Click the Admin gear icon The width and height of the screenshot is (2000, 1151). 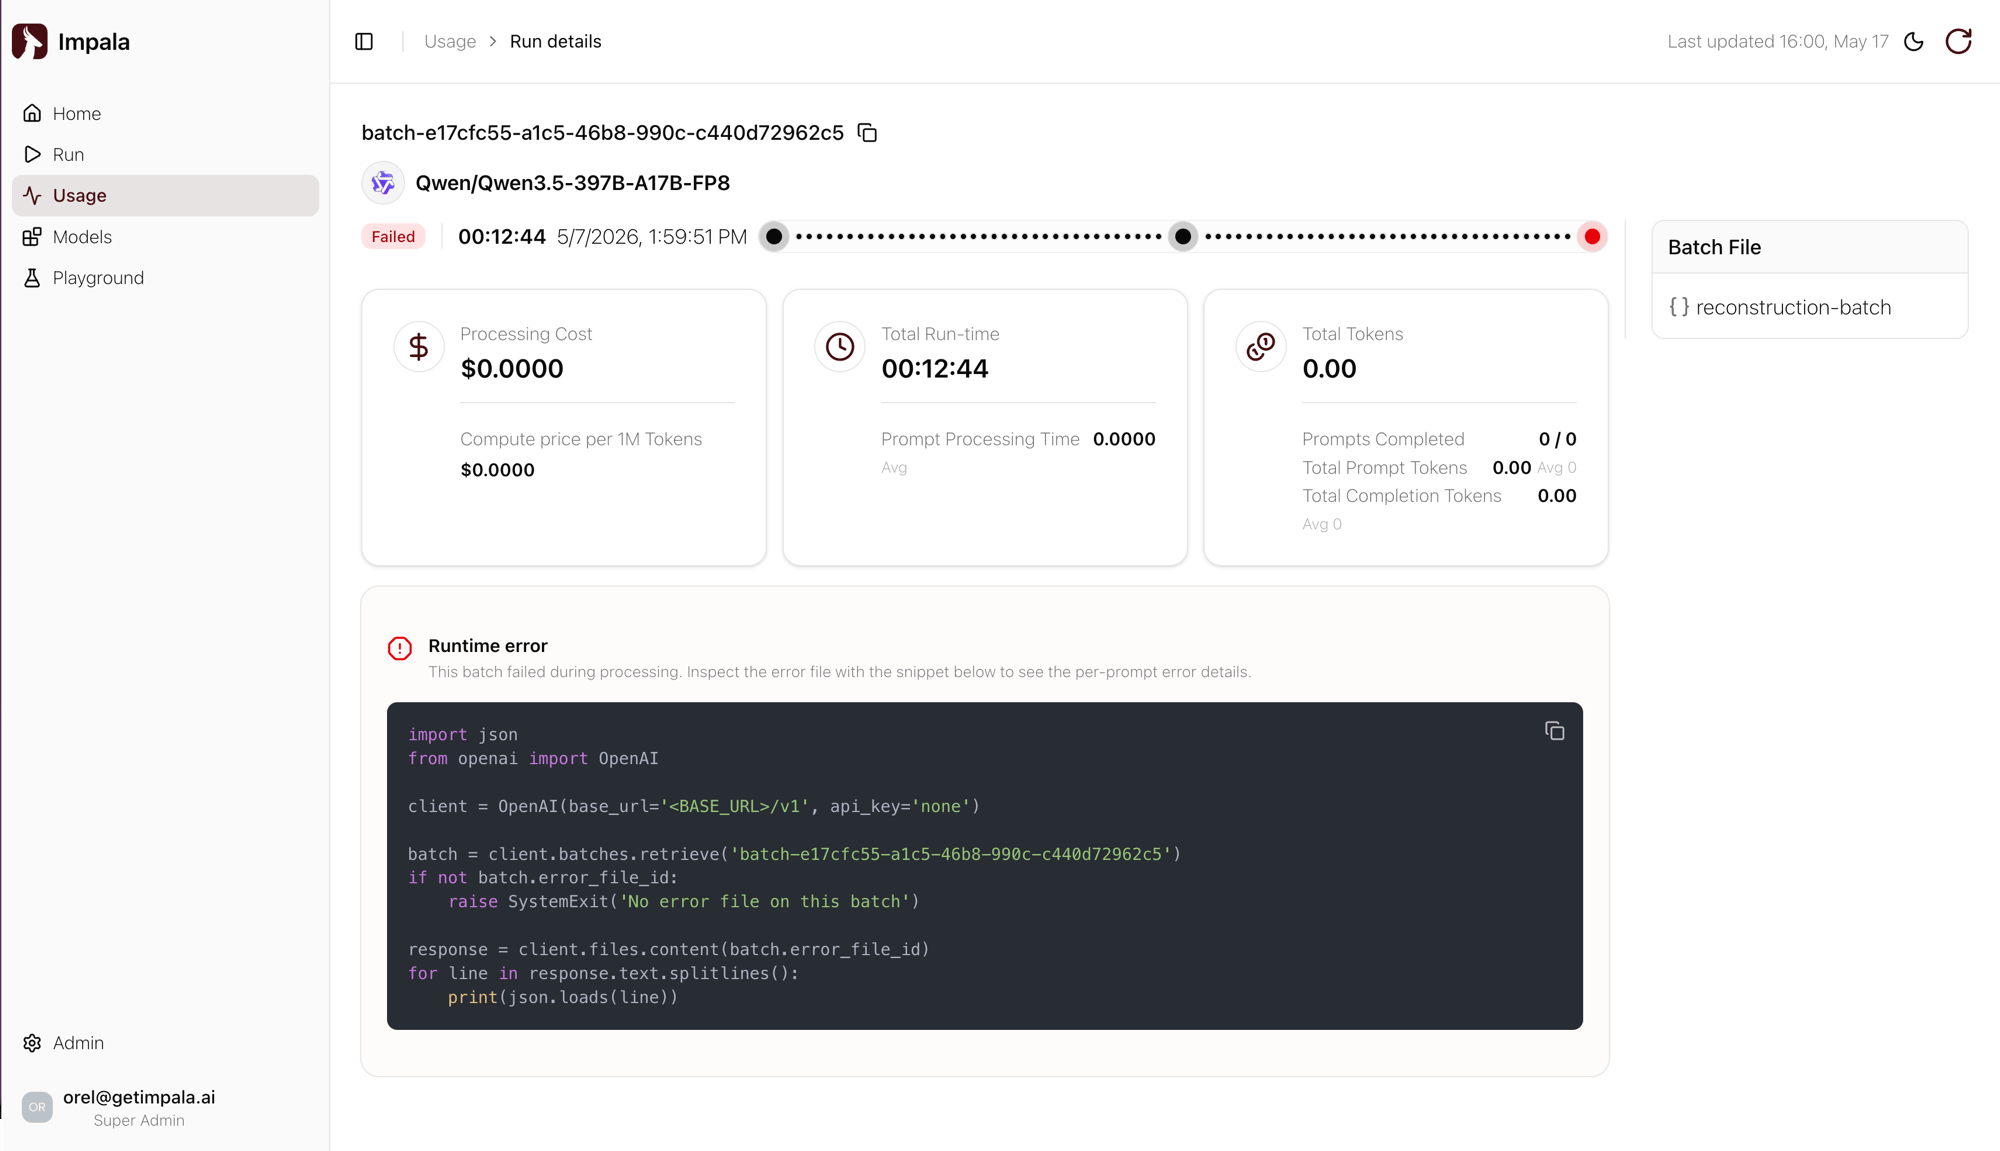pos(32,1043)
